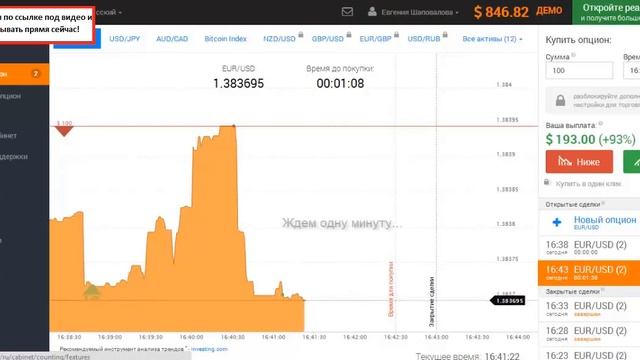Click the red down-triangle marker on chart

pos(64,131)
